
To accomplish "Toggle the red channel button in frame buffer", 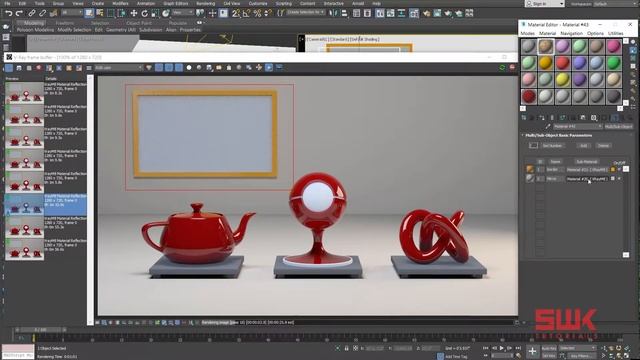I will click(x=159, y=67).
